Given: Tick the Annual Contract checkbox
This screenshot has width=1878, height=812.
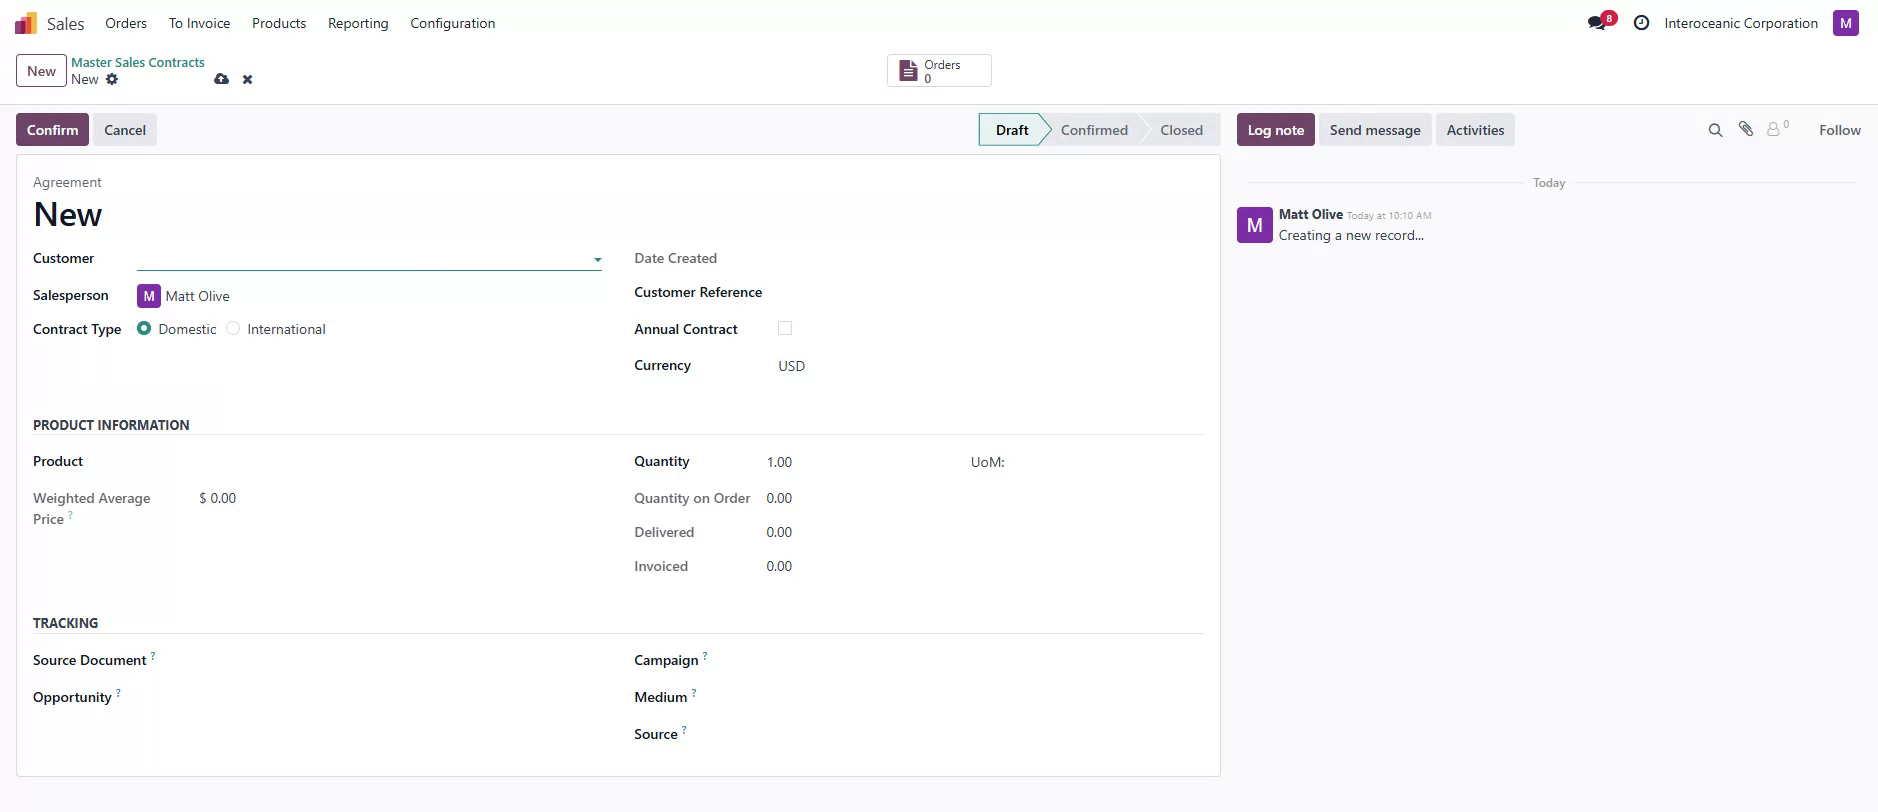Looking at the screenshot, I should tap(785, 328).
